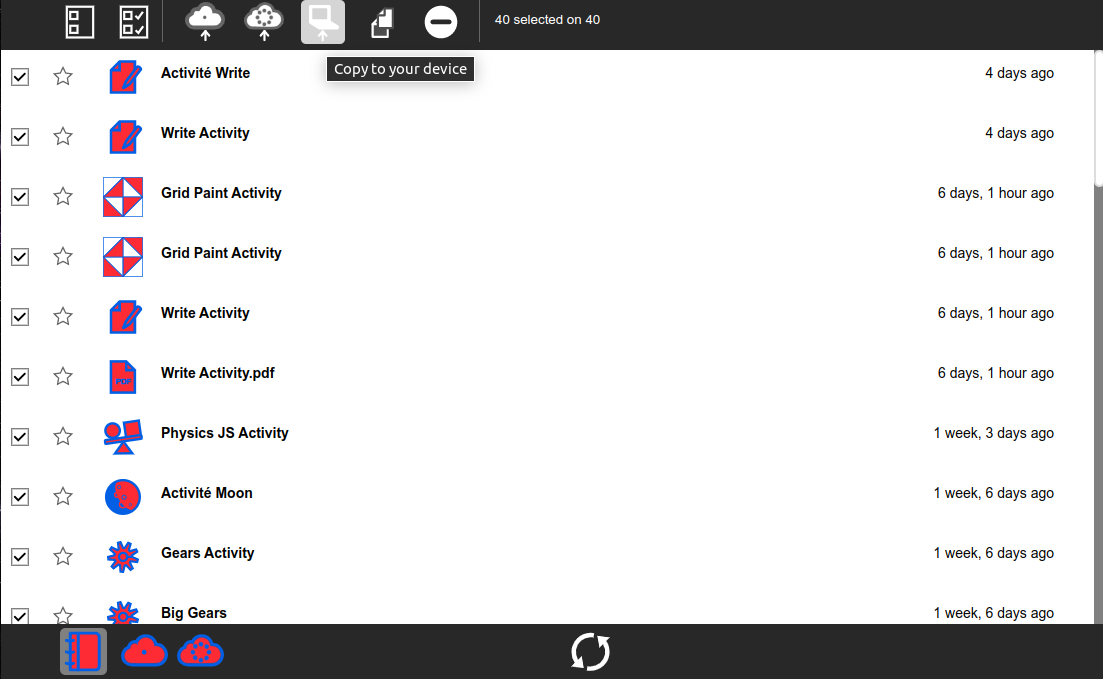1103x679 pixels.
Task: Click the Activité Write pencil document icon
Action: click(x=123, y=77)
